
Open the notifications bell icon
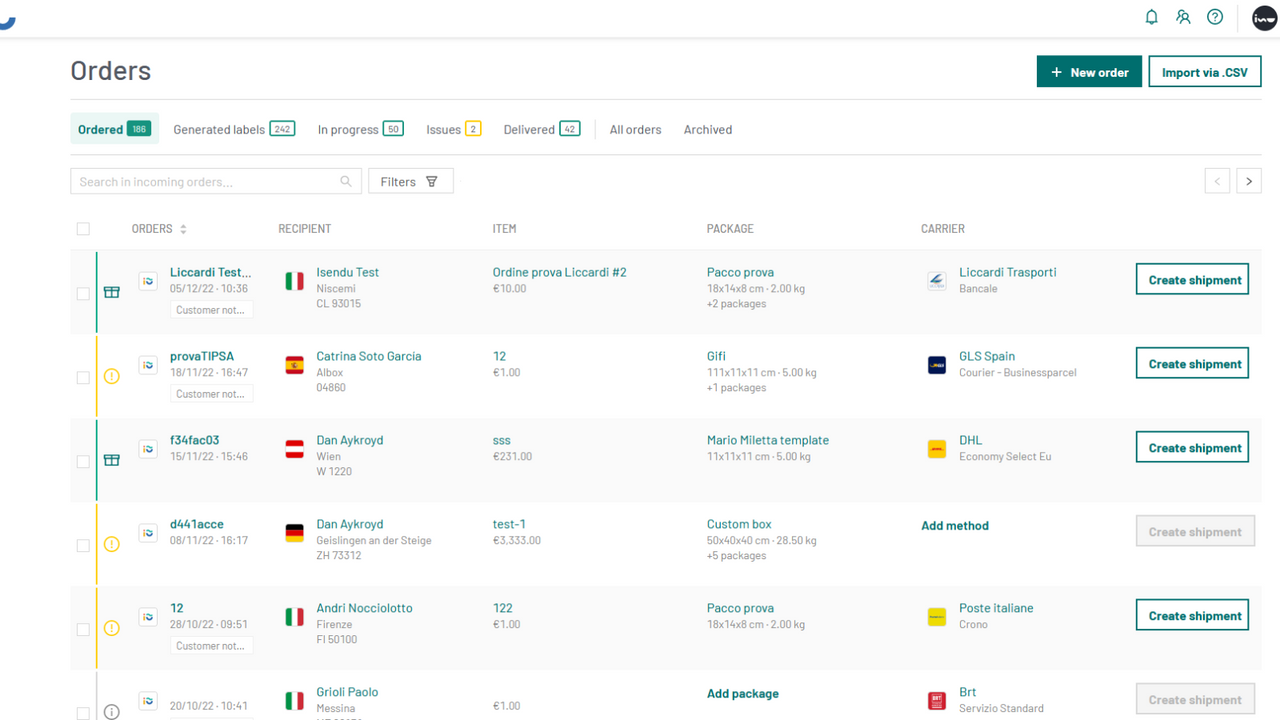click(x=1151, y=17)
